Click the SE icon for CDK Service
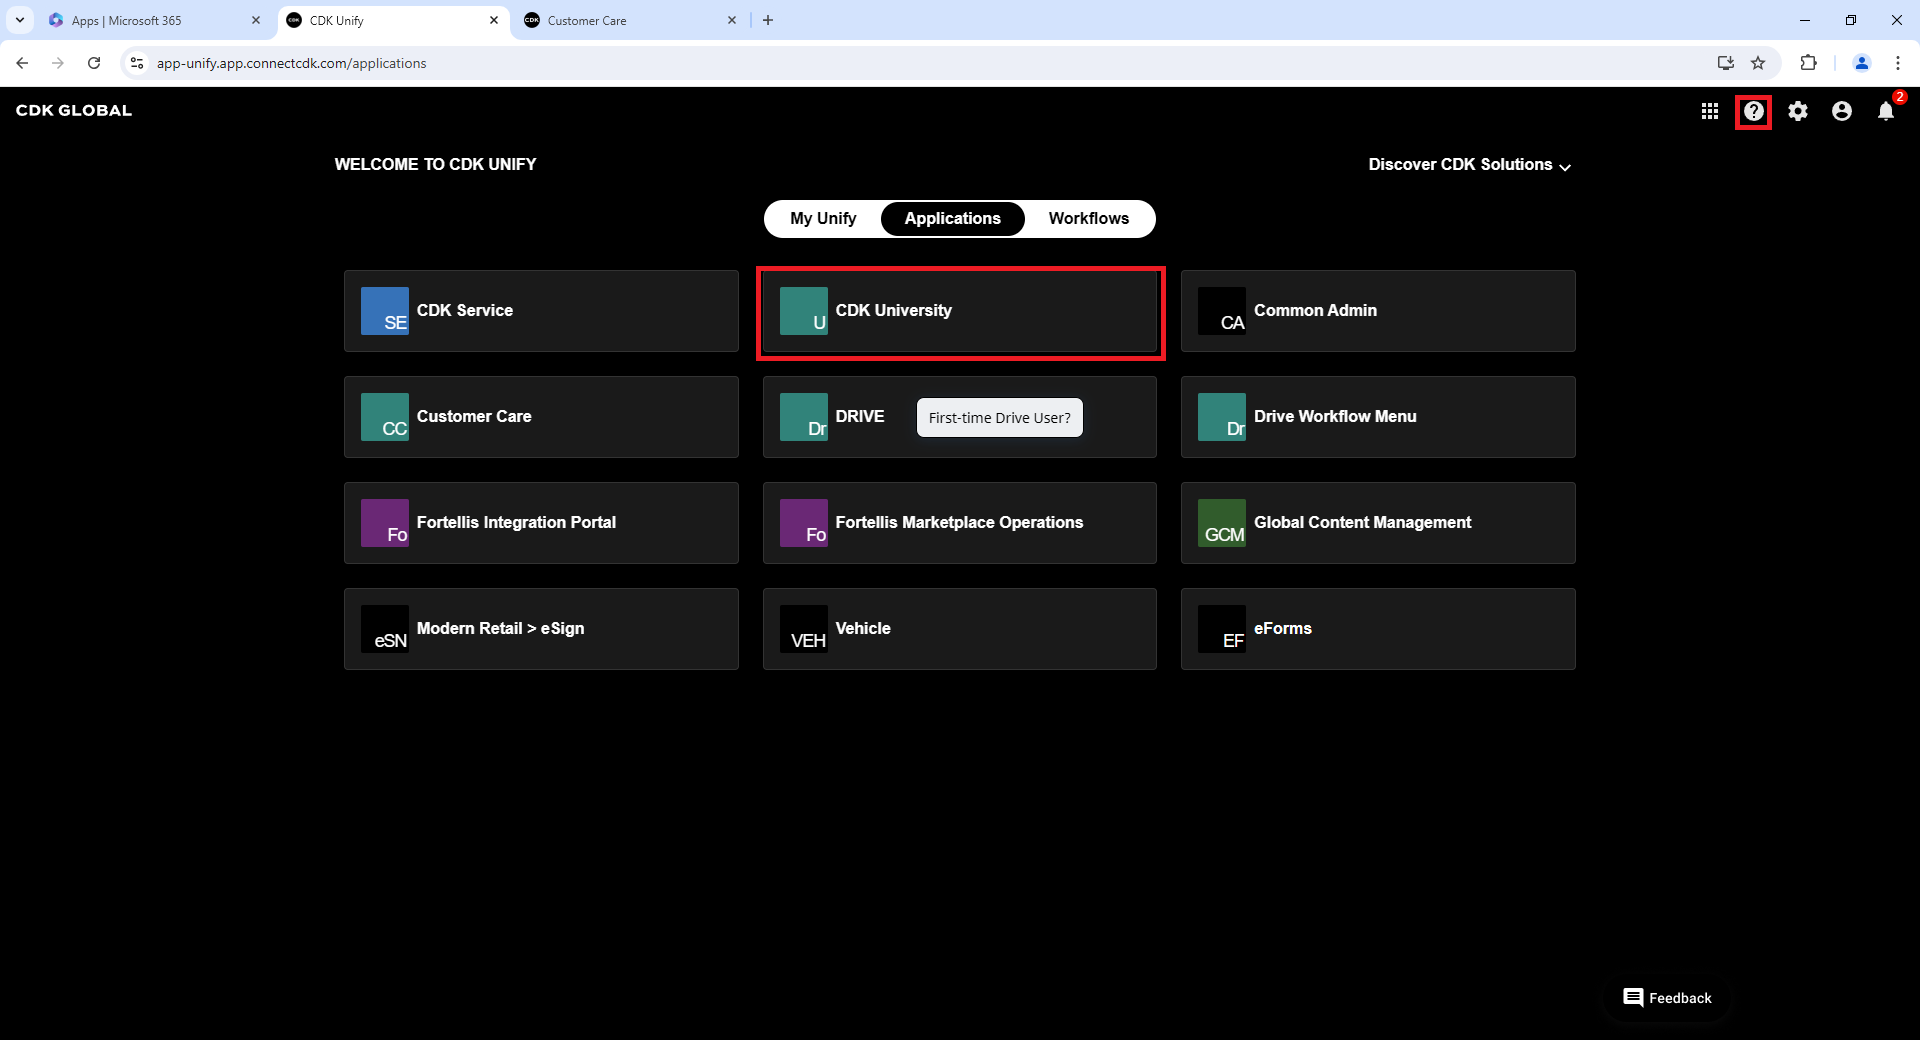Image resolution: width=1920 pixels, height=1040 pixels. [385, 311]
